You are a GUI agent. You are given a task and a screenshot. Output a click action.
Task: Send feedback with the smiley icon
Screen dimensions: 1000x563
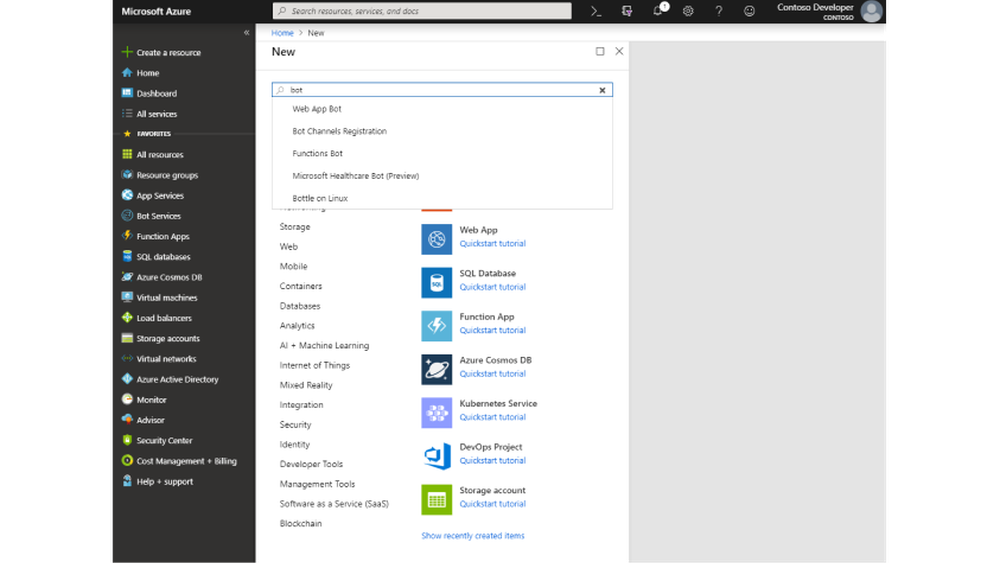(x=749, y=11)
